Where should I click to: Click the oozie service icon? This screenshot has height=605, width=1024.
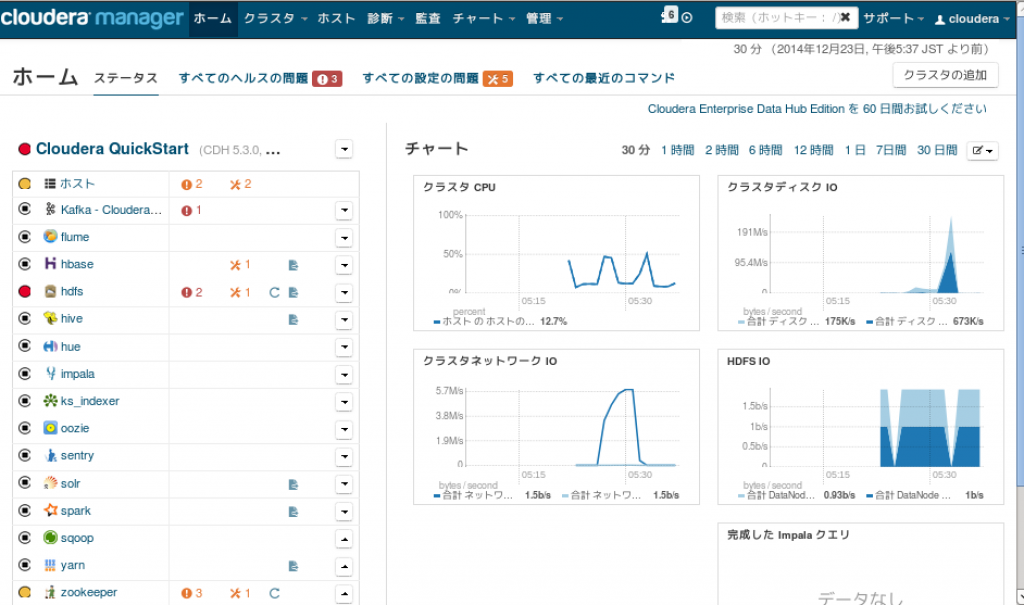[x=50, y=428]
